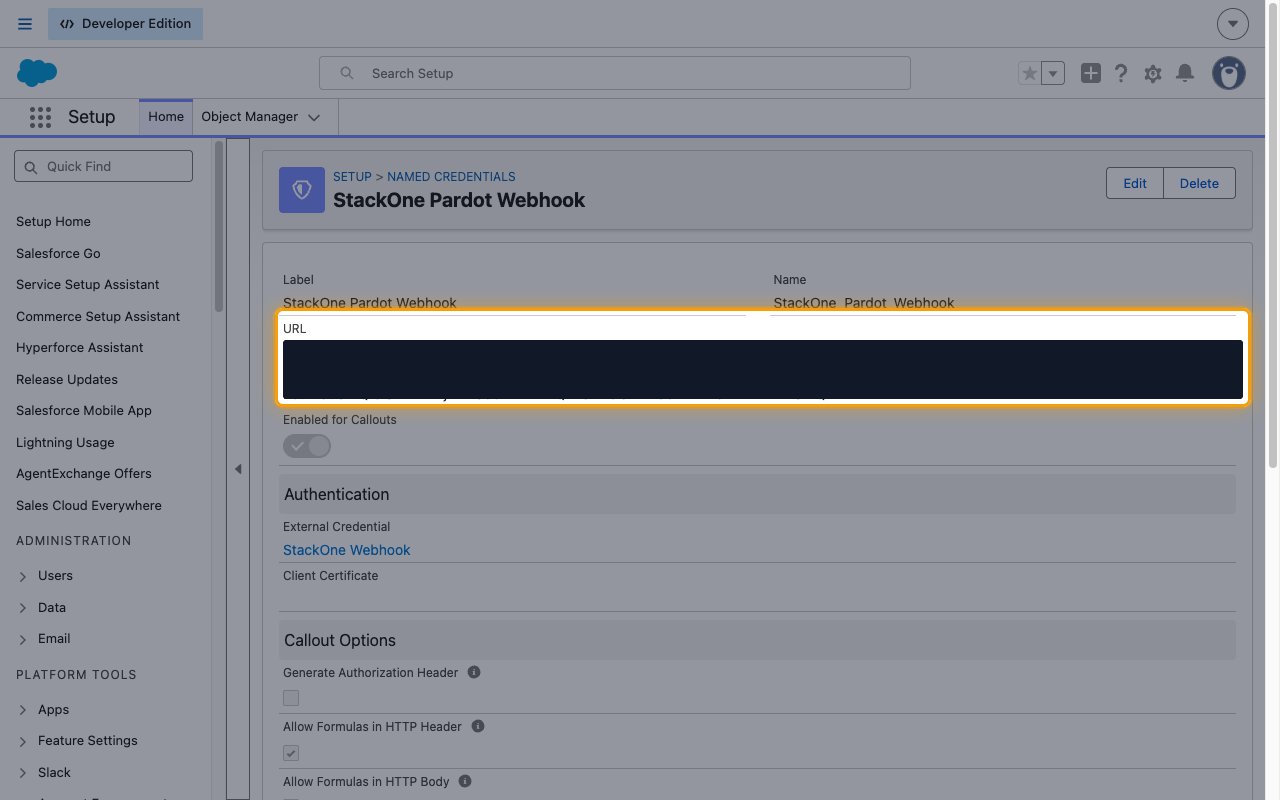Switch to the Object Manager tab
The height and width of the screenshot is (800, 1280).
250,116
